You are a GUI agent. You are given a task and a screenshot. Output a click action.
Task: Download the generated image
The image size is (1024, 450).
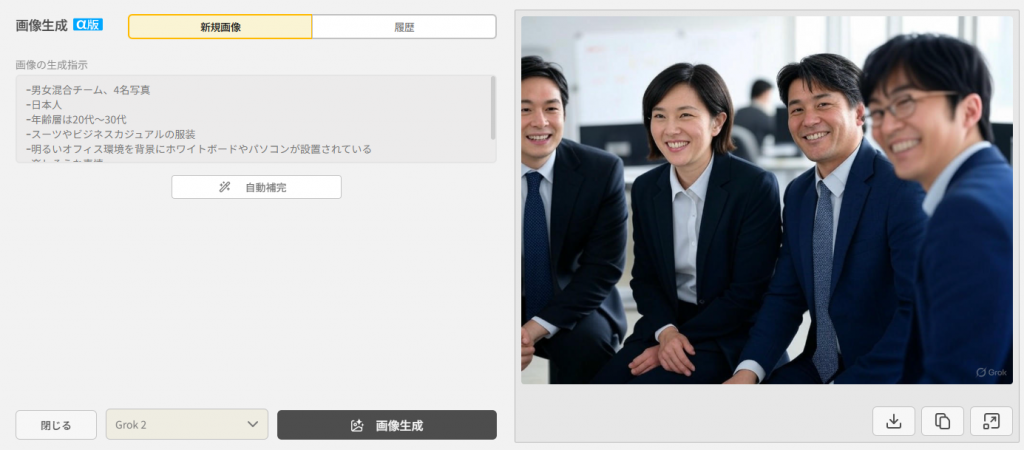[893, 421]
